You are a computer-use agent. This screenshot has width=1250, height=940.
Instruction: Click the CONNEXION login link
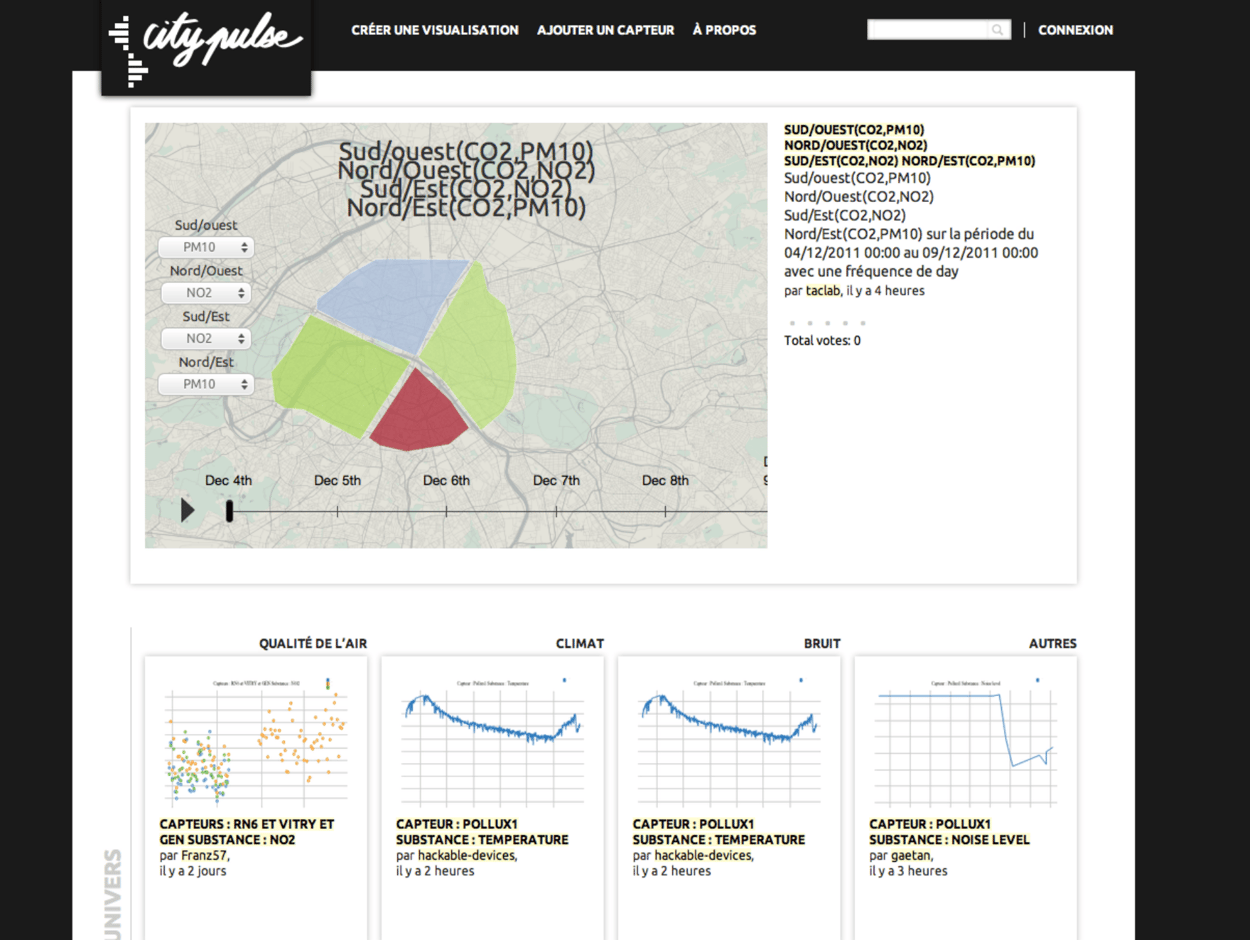click(x=1075, y=30)
